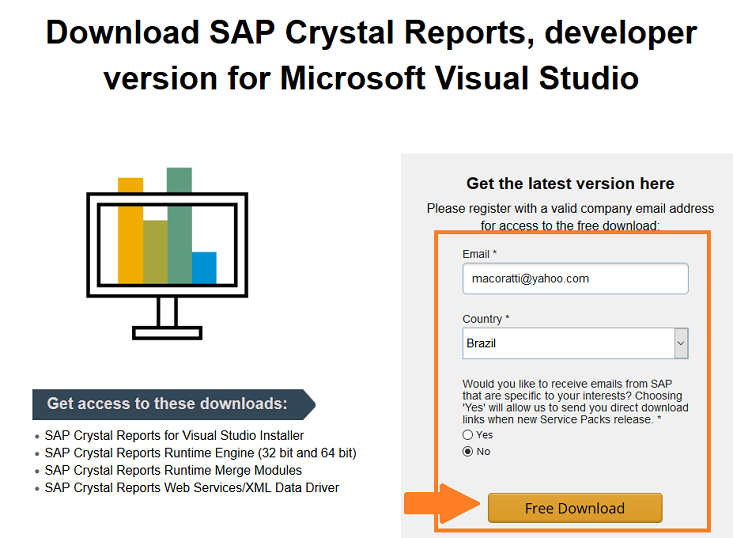Click the 'Would you like to receive emails' question text
This screenshot has height=538, width=733.
point(575,402)
